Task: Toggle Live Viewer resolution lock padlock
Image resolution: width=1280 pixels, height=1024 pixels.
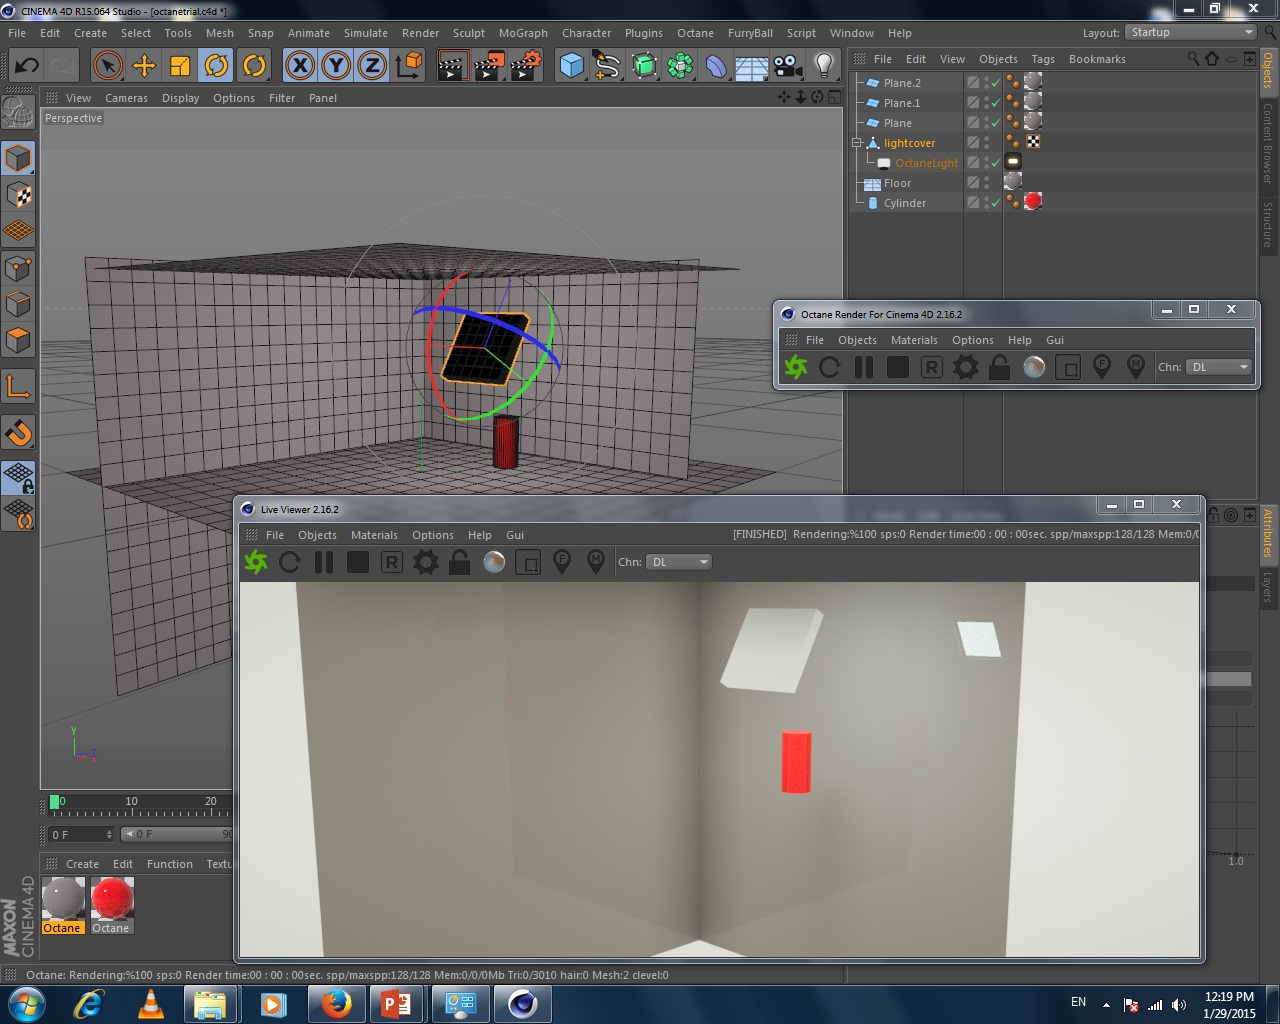Action: (459, 563)
